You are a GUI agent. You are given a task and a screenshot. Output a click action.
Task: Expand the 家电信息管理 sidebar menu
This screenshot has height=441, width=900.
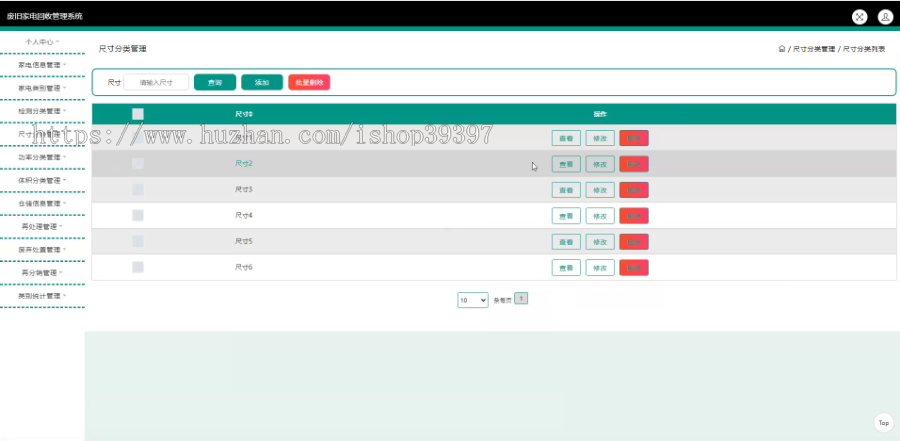point(42,65)
